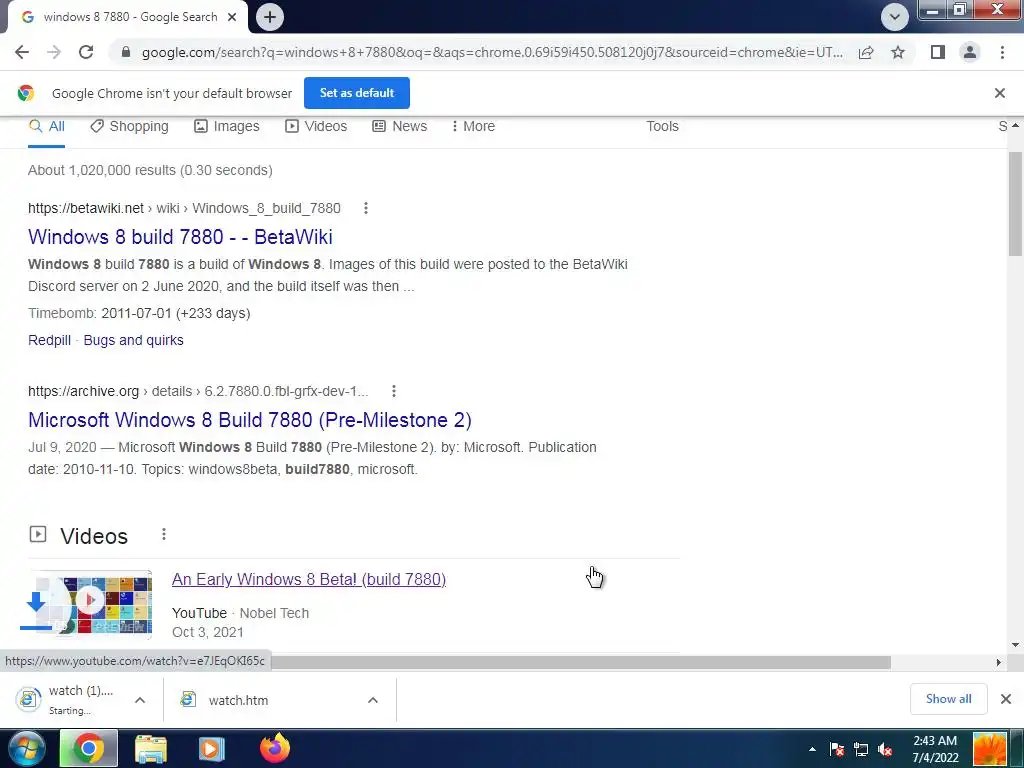
Task: Share this page icon
Action: (866, 52)
